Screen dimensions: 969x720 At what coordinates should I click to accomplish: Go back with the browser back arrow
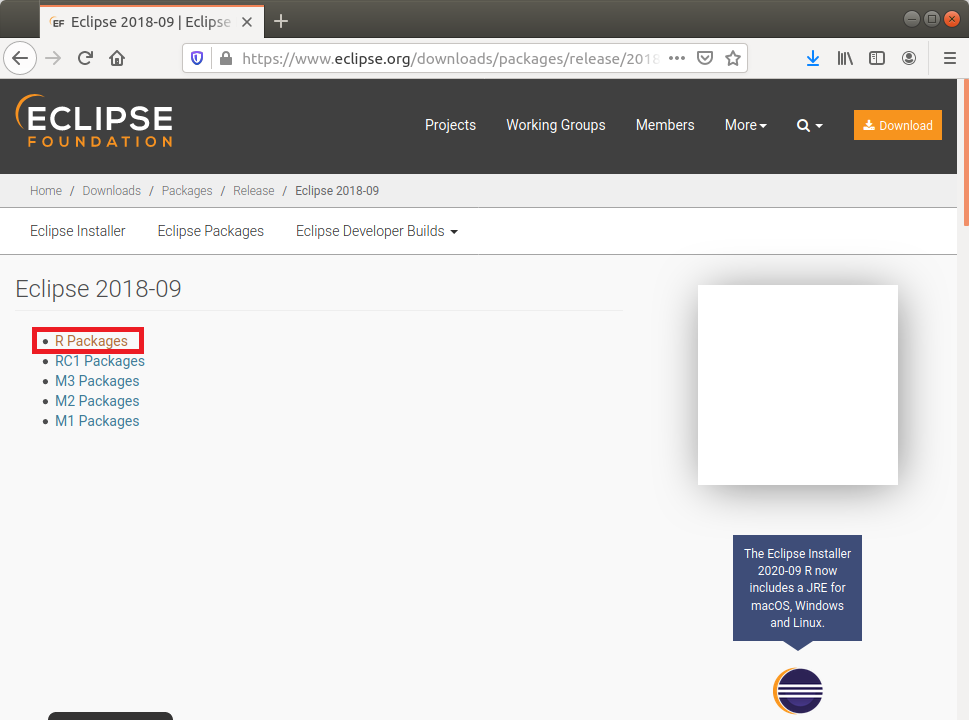(20, 58)
